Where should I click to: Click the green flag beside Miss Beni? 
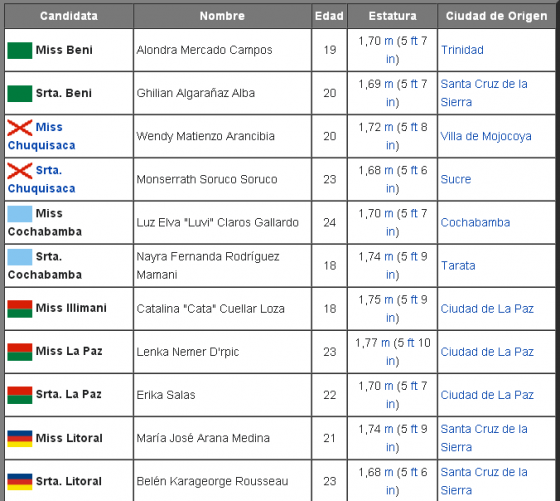[x=20, y=50]
